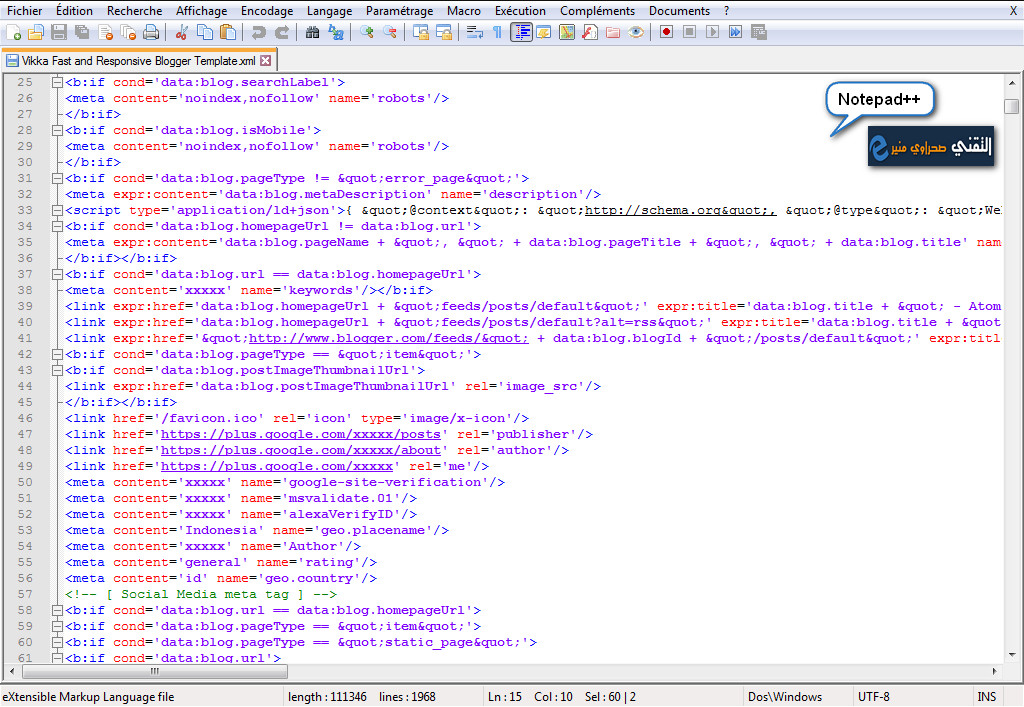Viewport: 1024px width, 707px height.
Task: Collapse the fold at line 25
Action: [x=56, y=82]
